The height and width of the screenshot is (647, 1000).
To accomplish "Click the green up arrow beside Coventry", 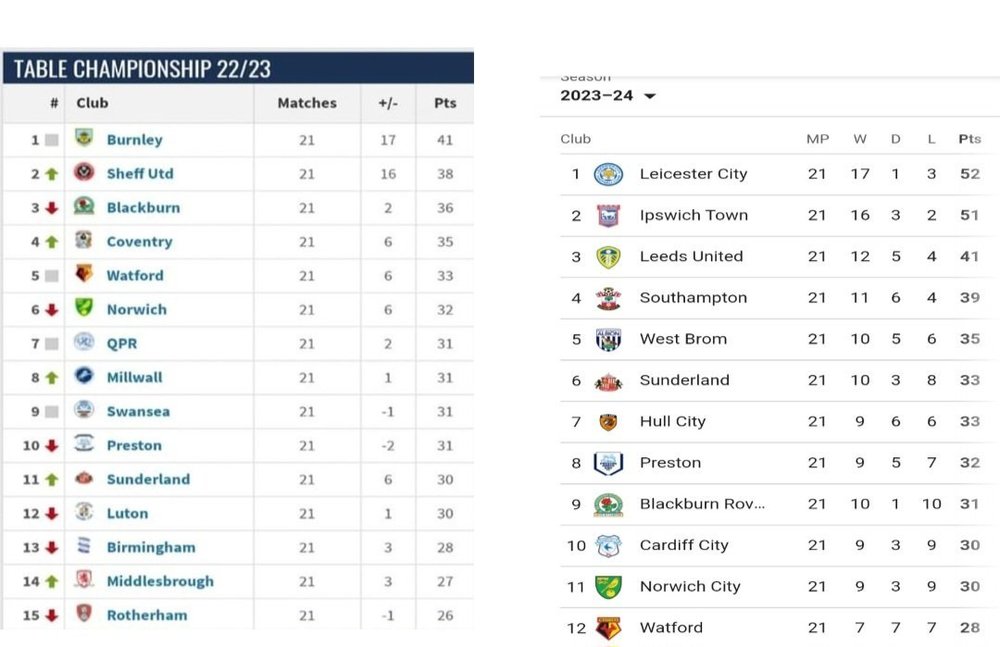I will pos(52,242).
